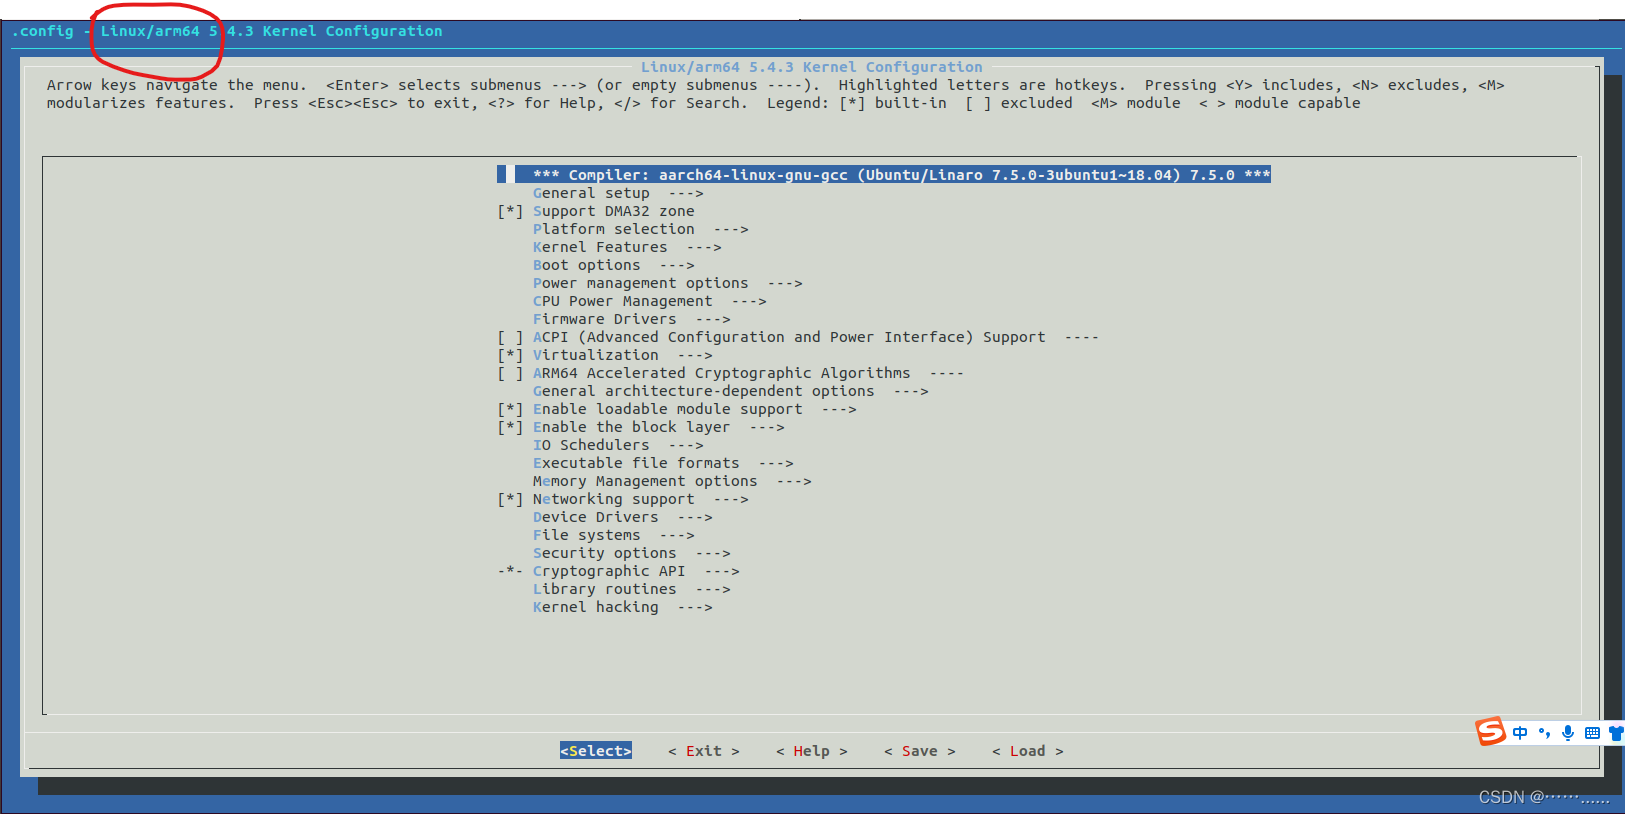Select the highlighted Compiler aarch64-linux-gnu-gcc row
This screenshot has height=814, width=1625.
point(884,175)
